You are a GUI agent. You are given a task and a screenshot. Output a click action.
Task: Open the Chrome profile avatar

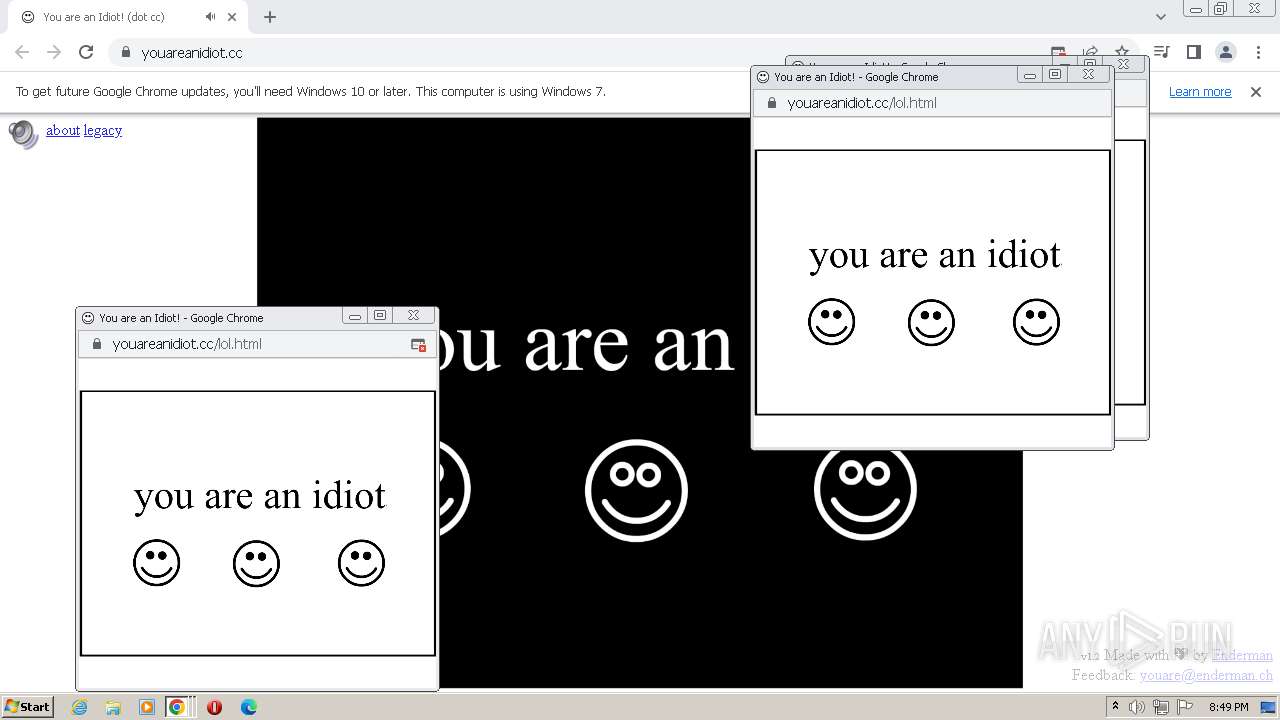tap(1225, 52)
